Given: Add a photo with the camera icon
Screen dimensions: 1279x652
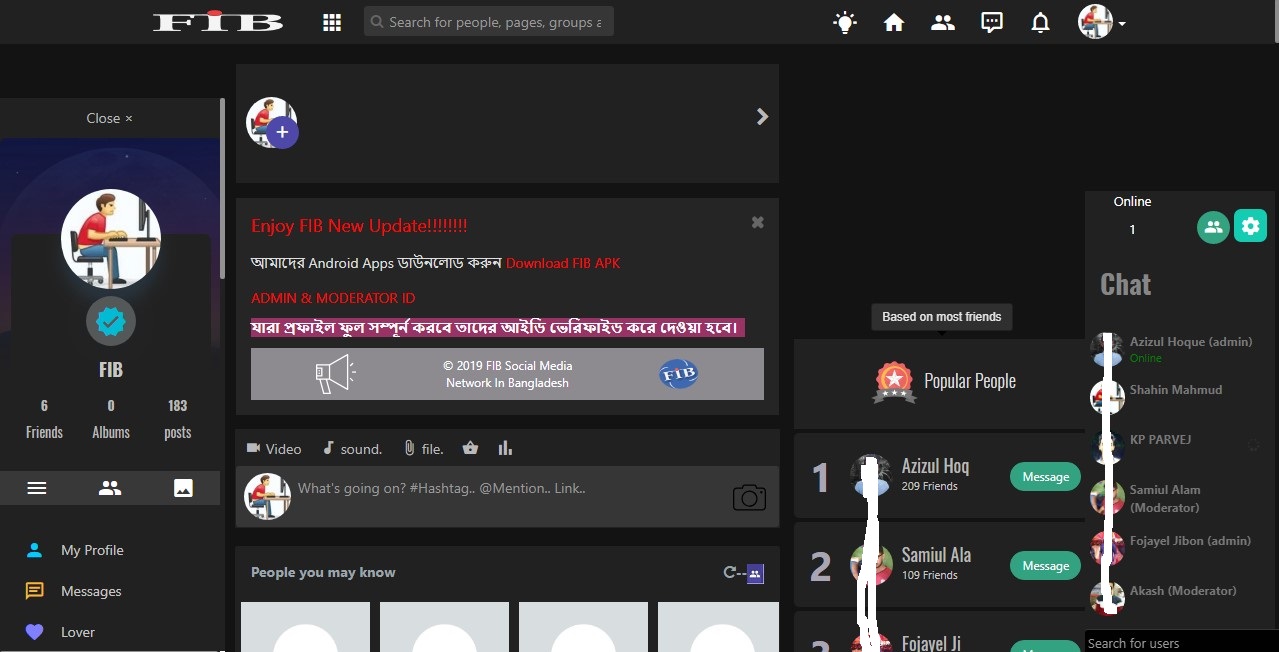Looking at the screenshot, I should [x=749, y=497].
